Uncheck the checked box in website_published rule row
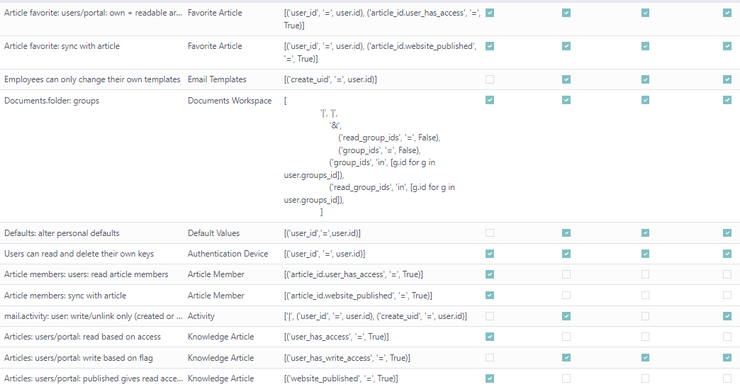 click(x=489, y=378)
